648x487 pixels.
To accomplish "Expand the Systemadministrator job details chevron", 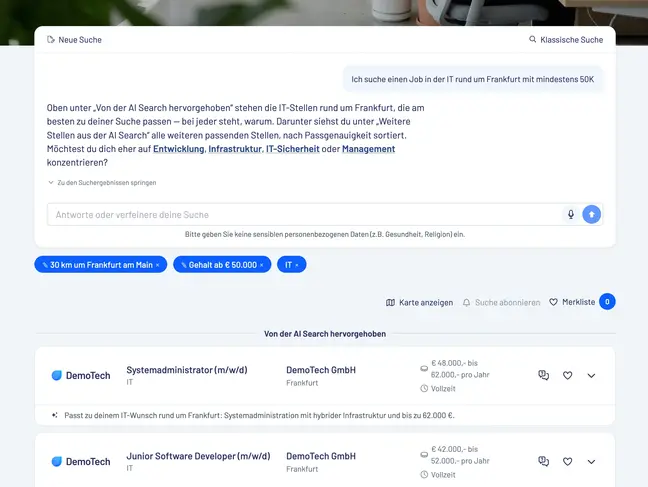I will pos(591,376).
